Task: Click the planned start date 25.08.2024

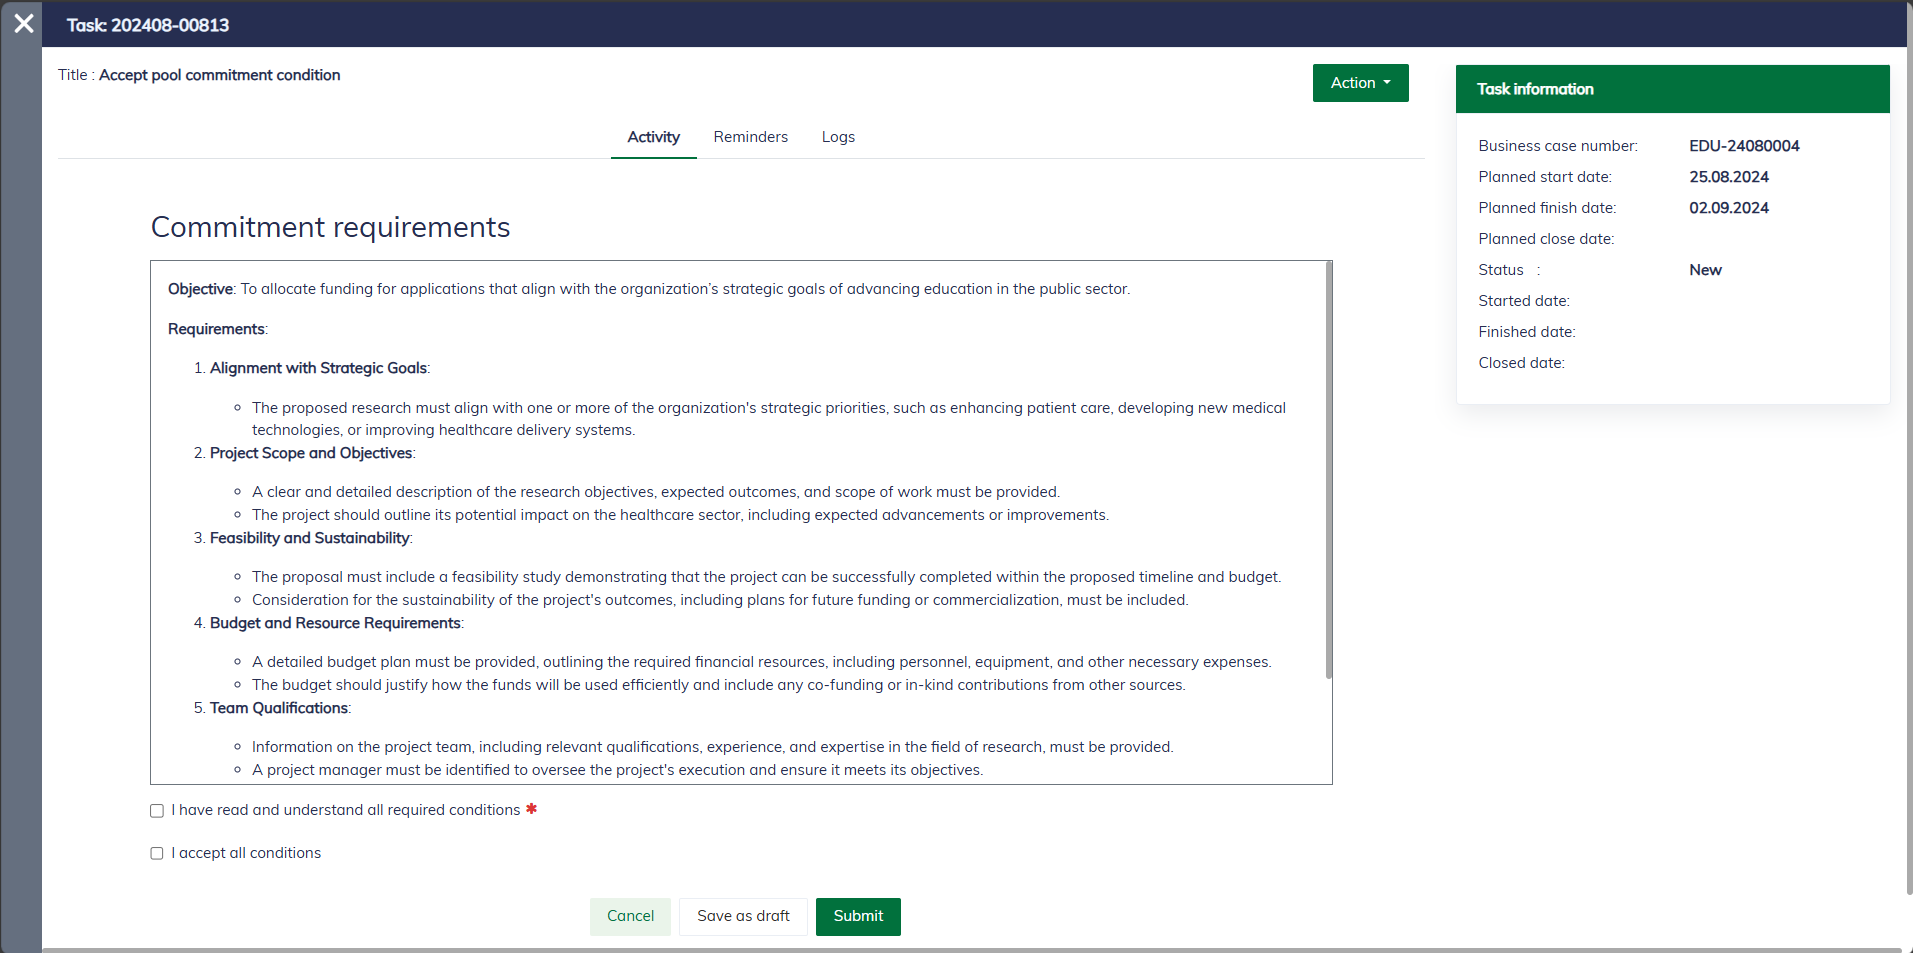Action: pos(1729,177)
